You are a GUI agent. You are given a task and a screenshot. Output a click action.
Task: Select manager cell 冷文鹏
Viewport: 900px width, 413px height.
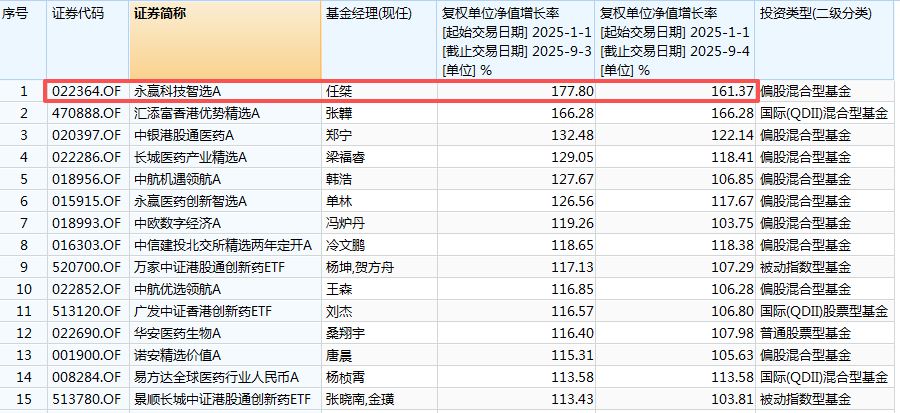(x=344, y=246)
